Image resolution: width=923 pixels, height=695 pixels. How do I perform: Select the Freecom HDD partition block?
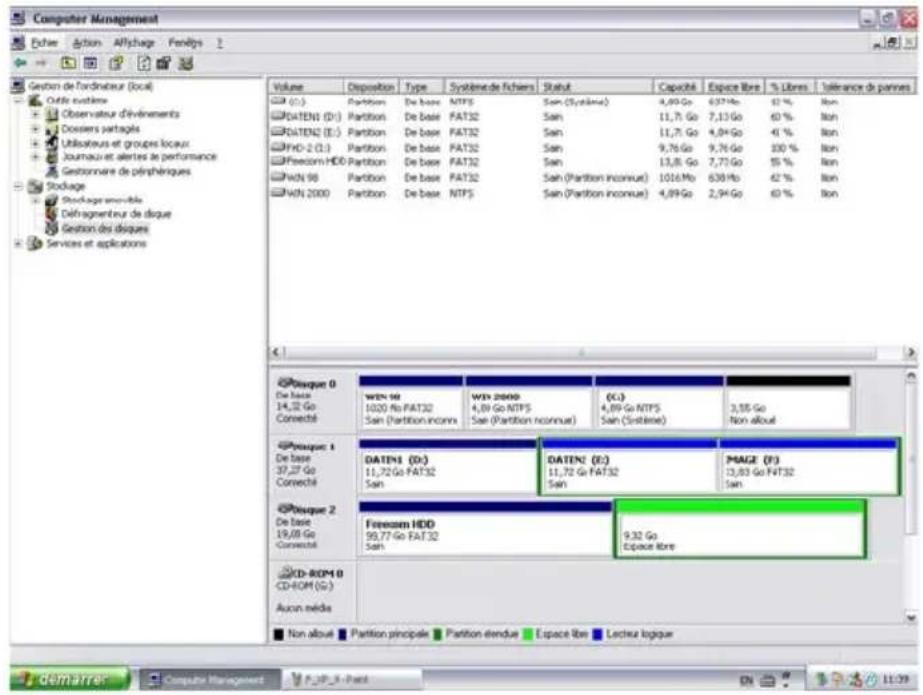(486, 529)
